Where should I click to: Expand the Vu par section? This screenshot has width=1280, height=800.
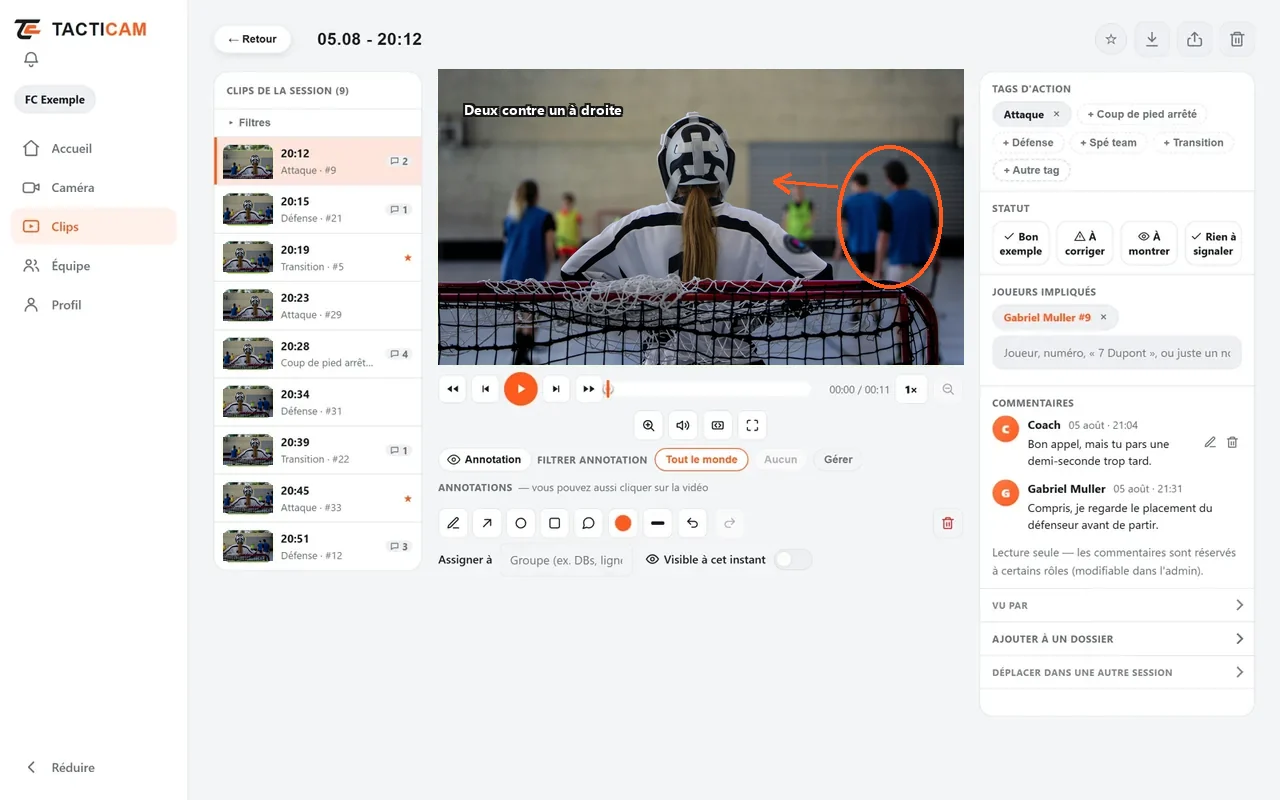click(1117, 605)
